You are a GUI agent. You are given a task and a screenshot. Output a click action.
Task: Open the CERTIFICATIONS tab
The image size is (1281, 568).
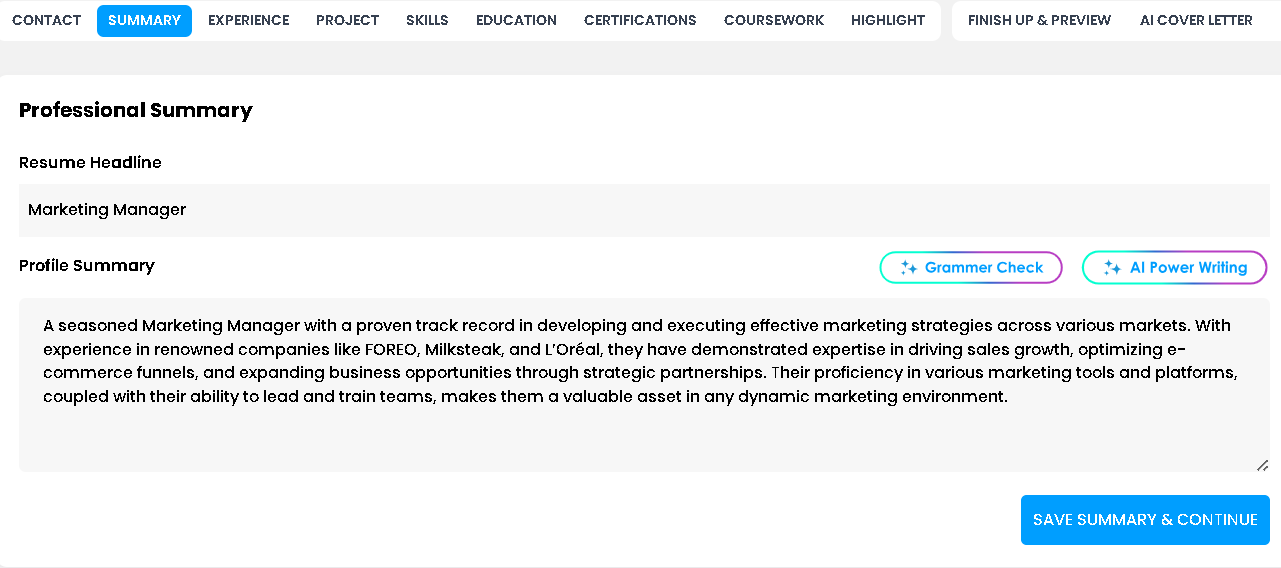pos(640,20)
